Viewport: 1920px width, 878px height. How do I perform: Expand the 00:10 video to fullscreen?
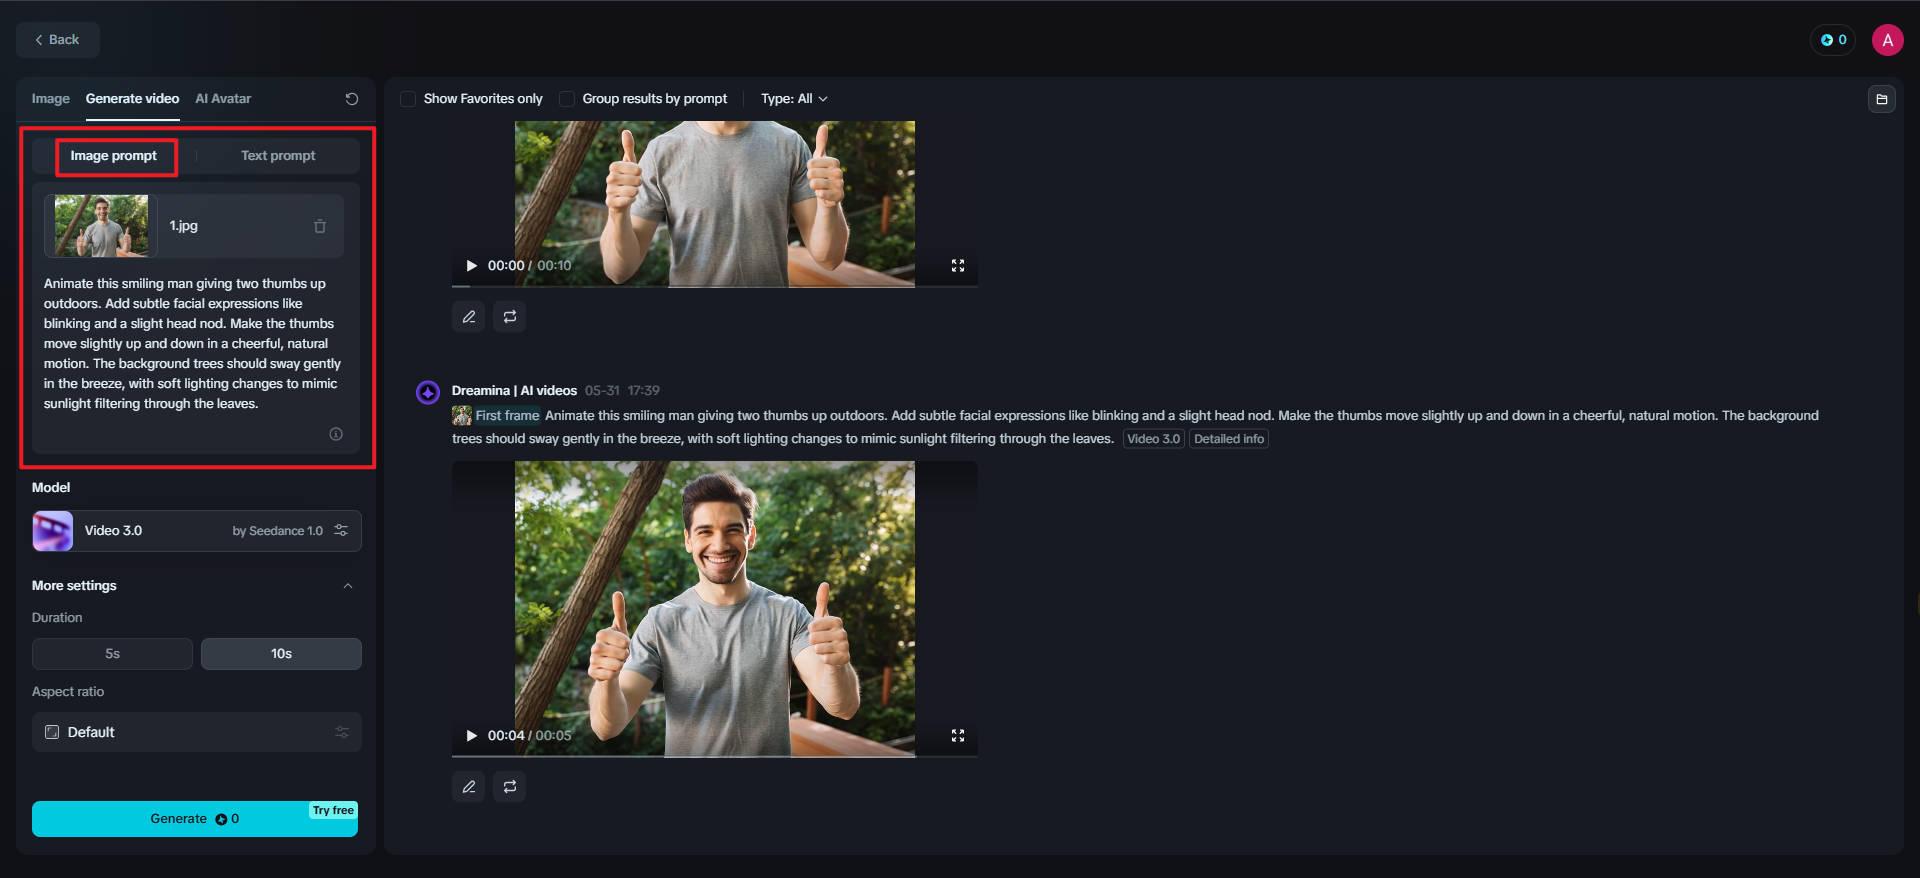pyautogui.click(x=958, y=266)
